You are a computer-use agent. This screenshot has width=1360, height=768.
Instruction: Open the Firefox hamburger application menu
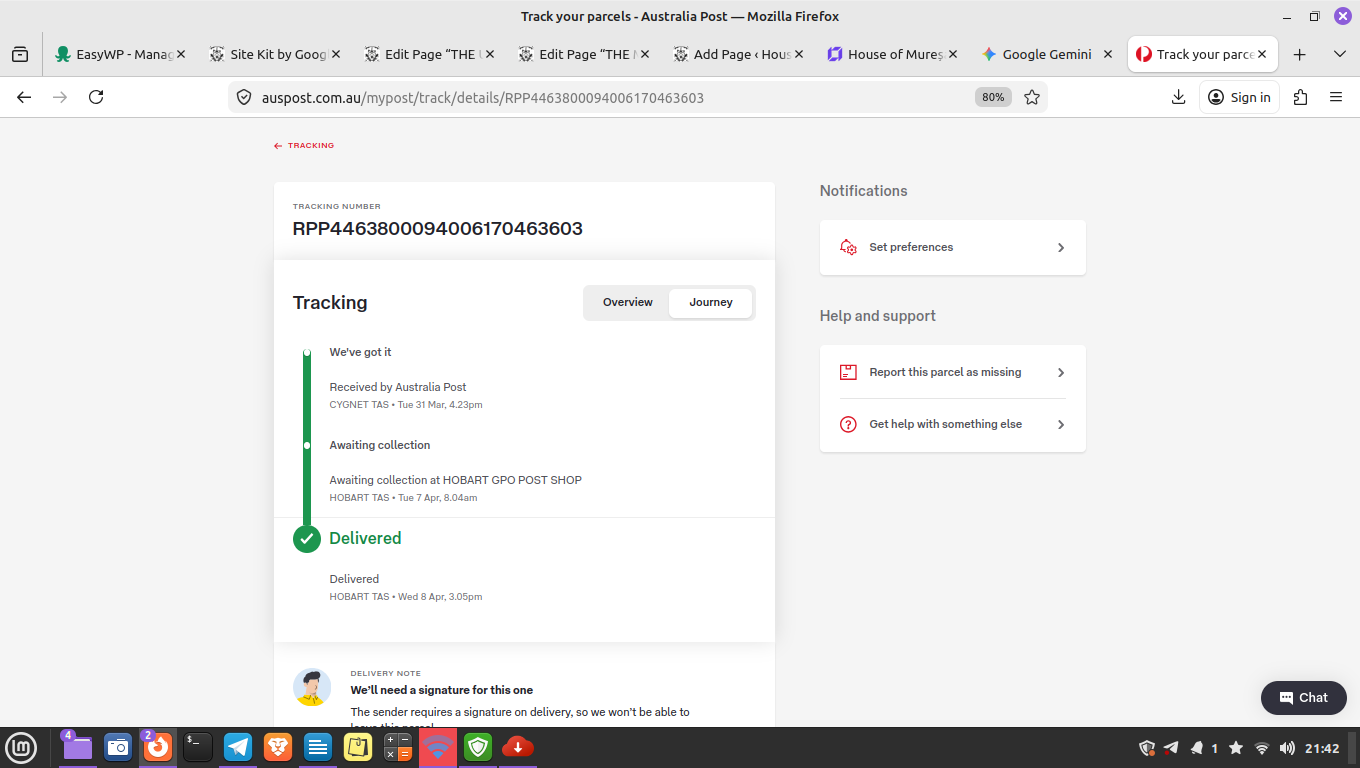click(x=1336, y=97)
